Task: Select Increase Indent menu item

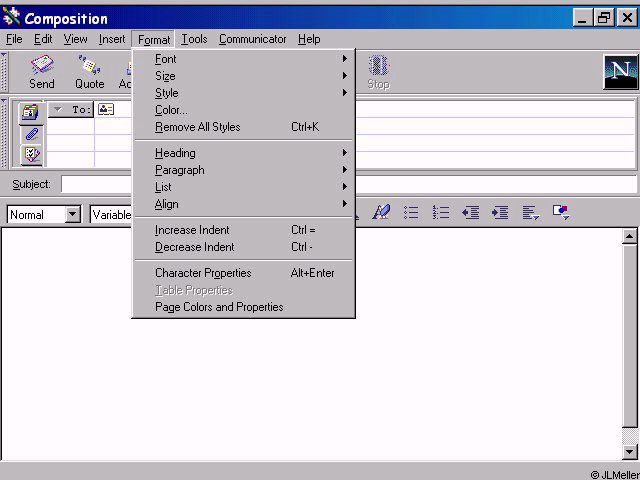Action: coord(243,230)
